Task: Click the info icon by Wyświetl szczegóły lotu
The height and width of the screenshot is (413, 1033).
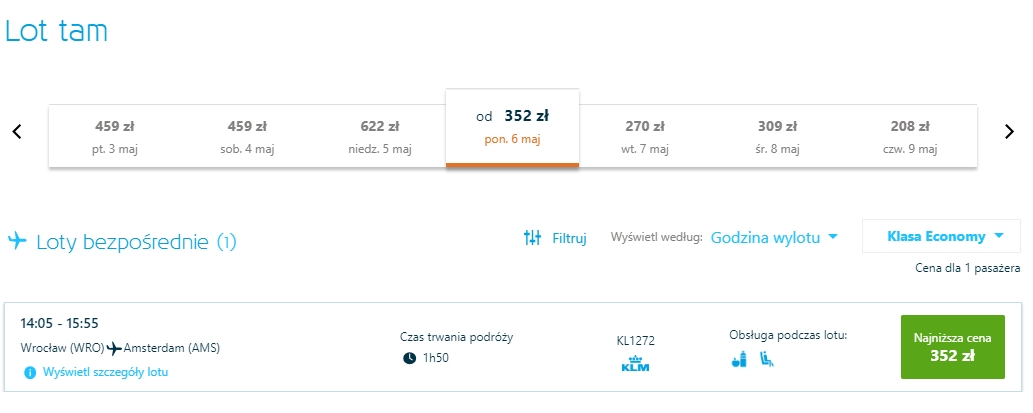Action: (x=30, y=372)
